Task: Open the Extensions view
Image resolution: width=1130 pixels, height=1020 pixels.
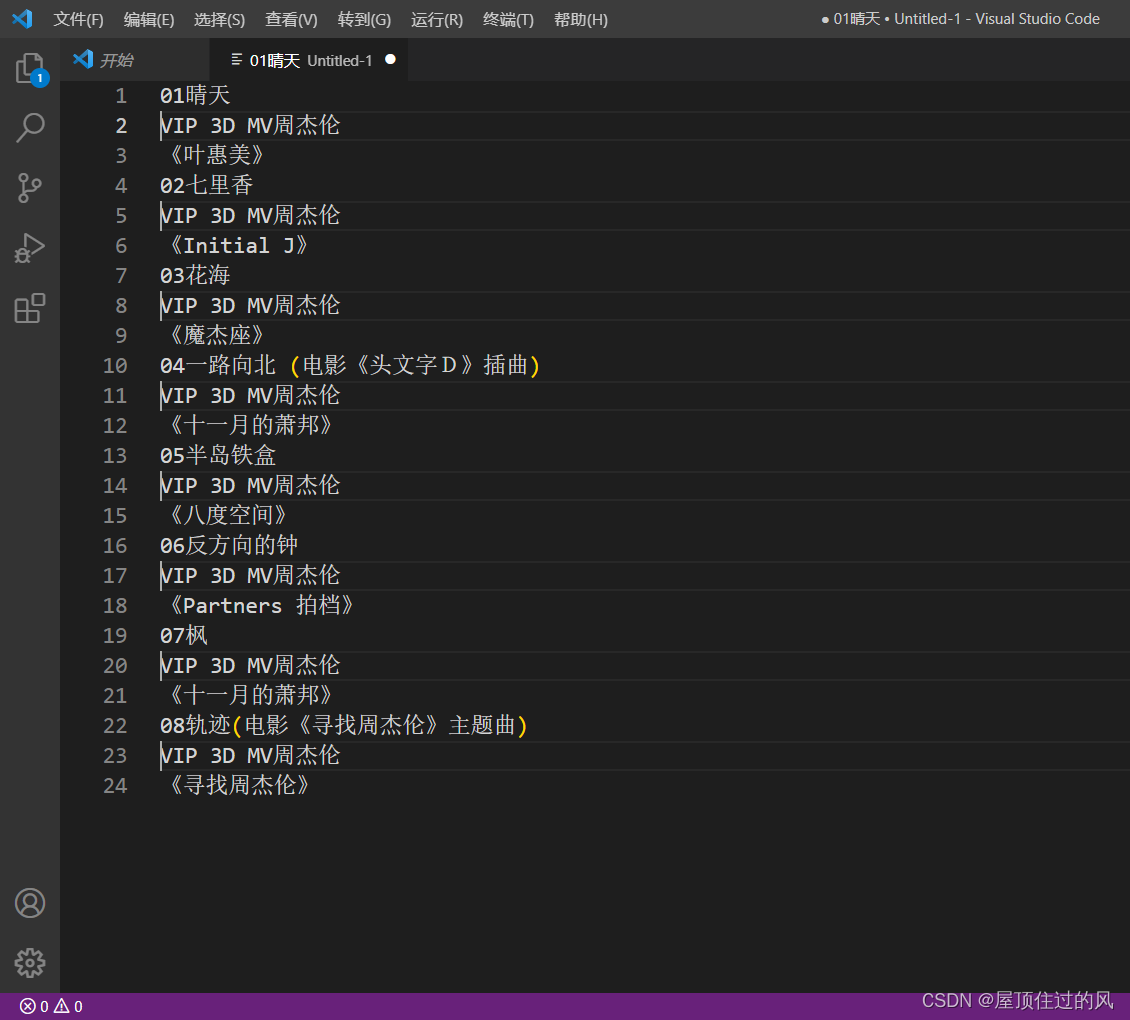Action: pyautogui.click(x=30, y=309)
